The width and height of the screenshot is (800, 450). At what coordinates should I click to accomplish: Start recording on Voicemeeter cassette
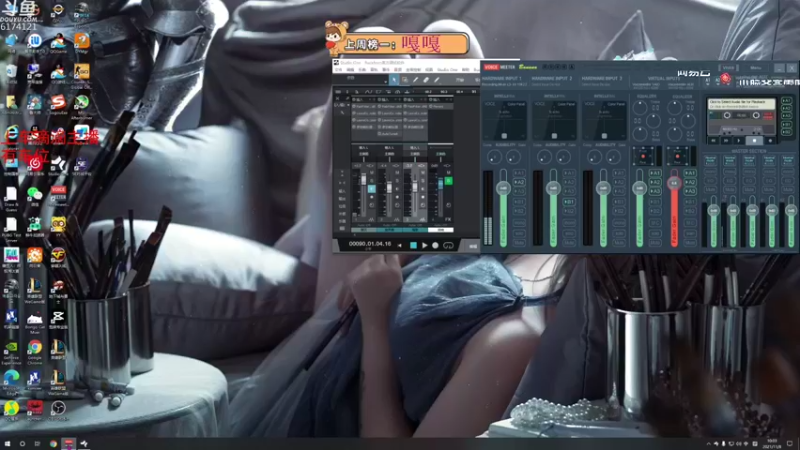tap(770, 140)
